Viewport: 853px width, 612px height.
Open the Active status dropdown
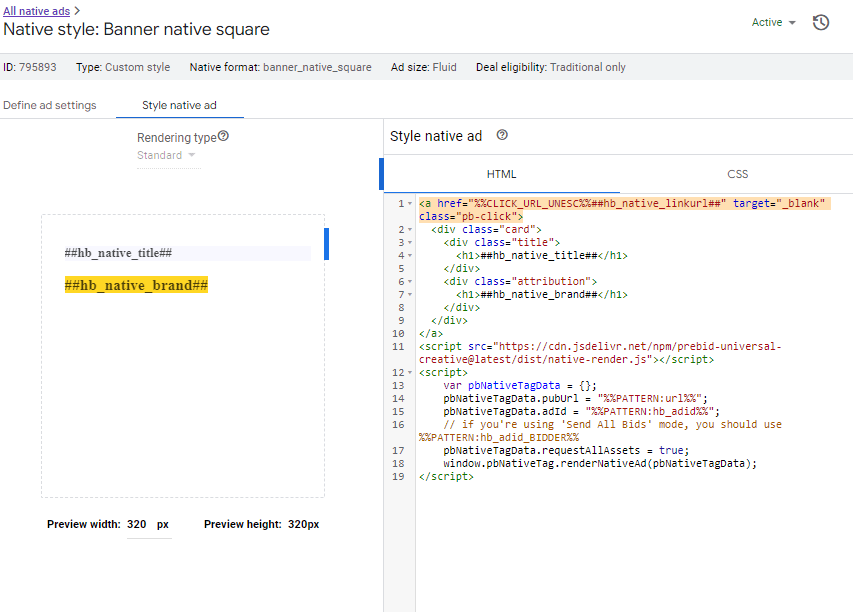pyautogui.click(x=773, y=22)
